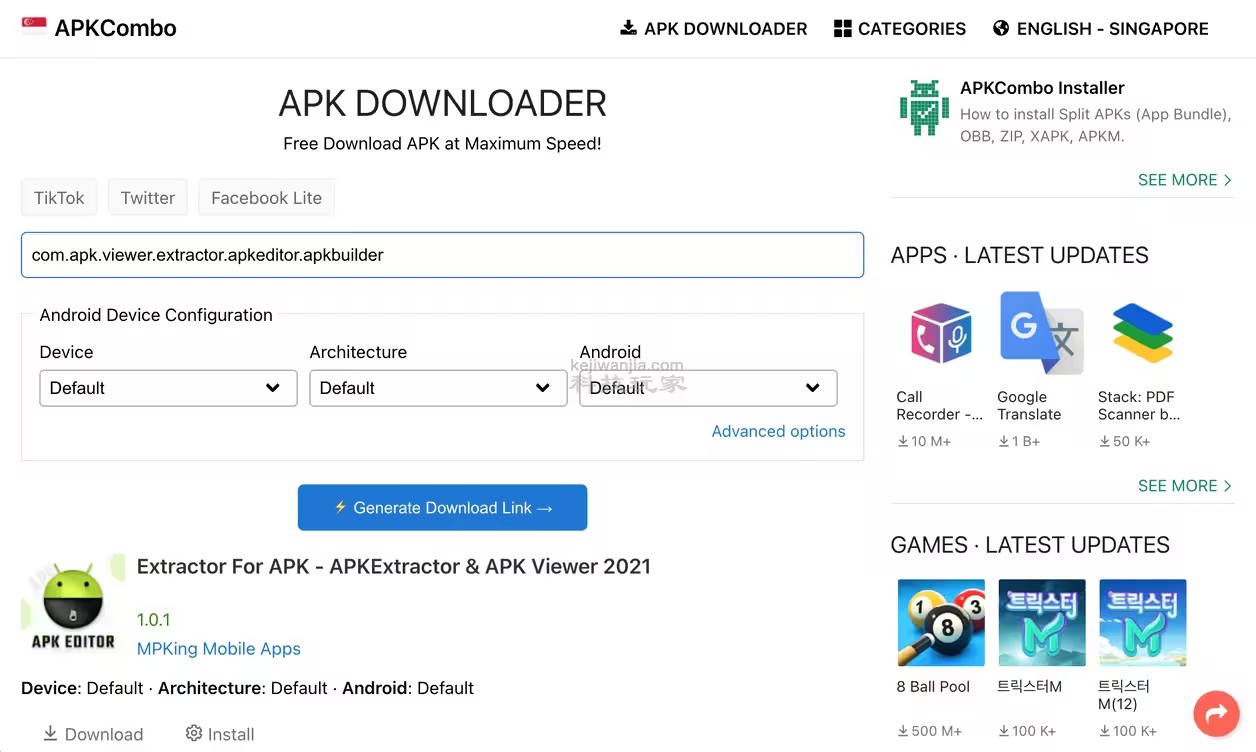The width and height of the screenshot is (1256, 752).
Task: Open the Google Translate app icon
Action: 1041,334
